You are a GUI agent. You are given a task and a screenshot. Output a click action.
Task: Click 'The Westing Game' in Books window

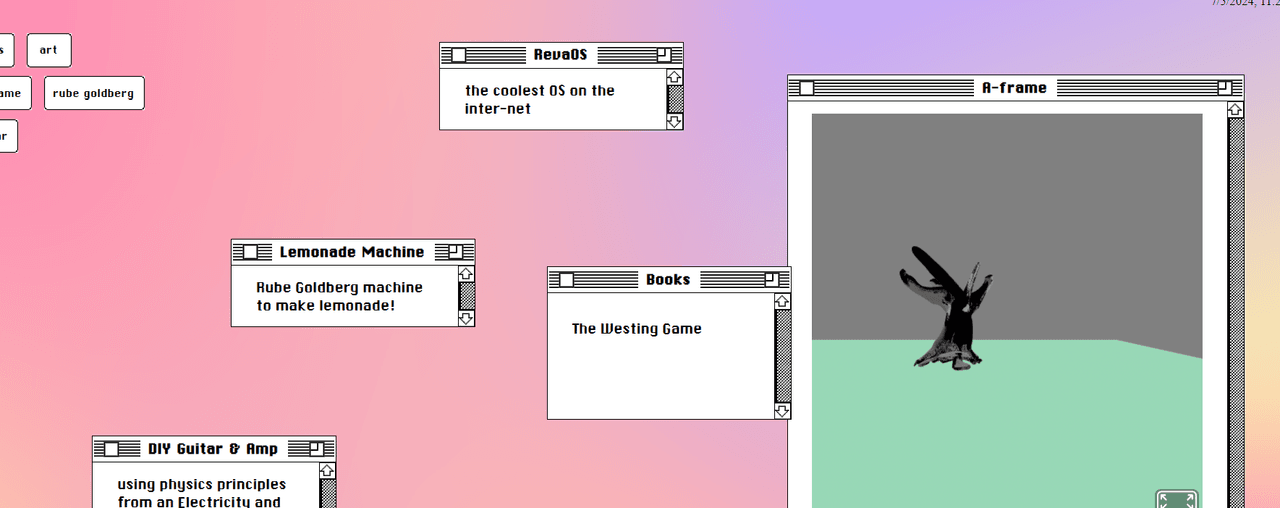[x=637, y=328]
